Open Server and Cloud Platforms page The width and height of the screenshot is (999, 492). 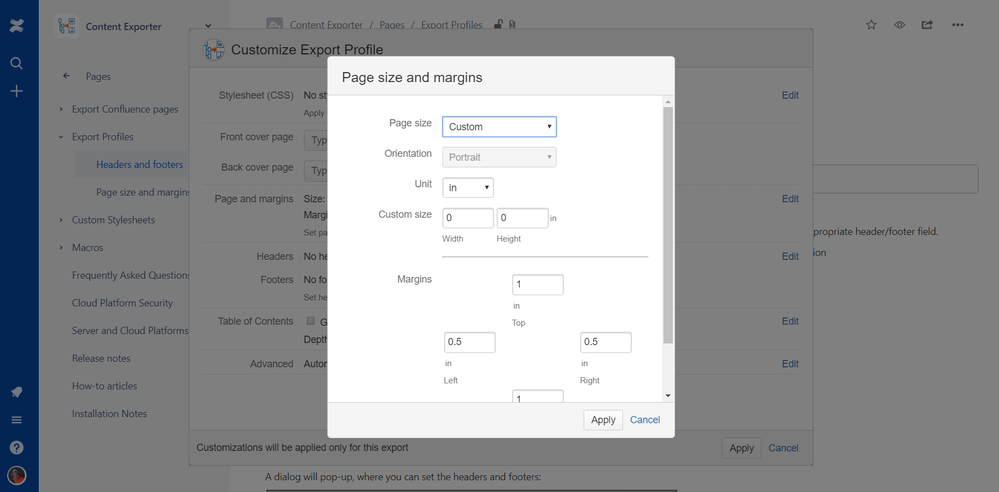130,331
